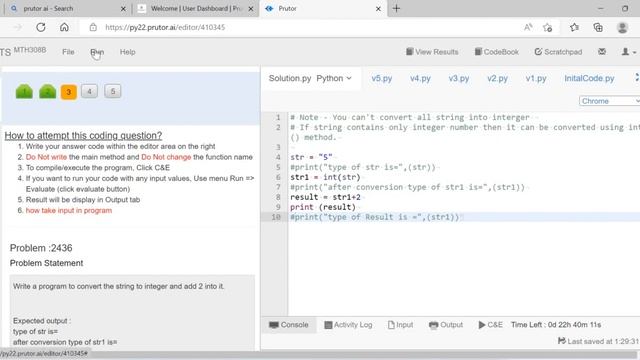Viewport: 640px width, 360px height.
Task: Switch to the v4.py tab
Action: (x=420, y=78)
